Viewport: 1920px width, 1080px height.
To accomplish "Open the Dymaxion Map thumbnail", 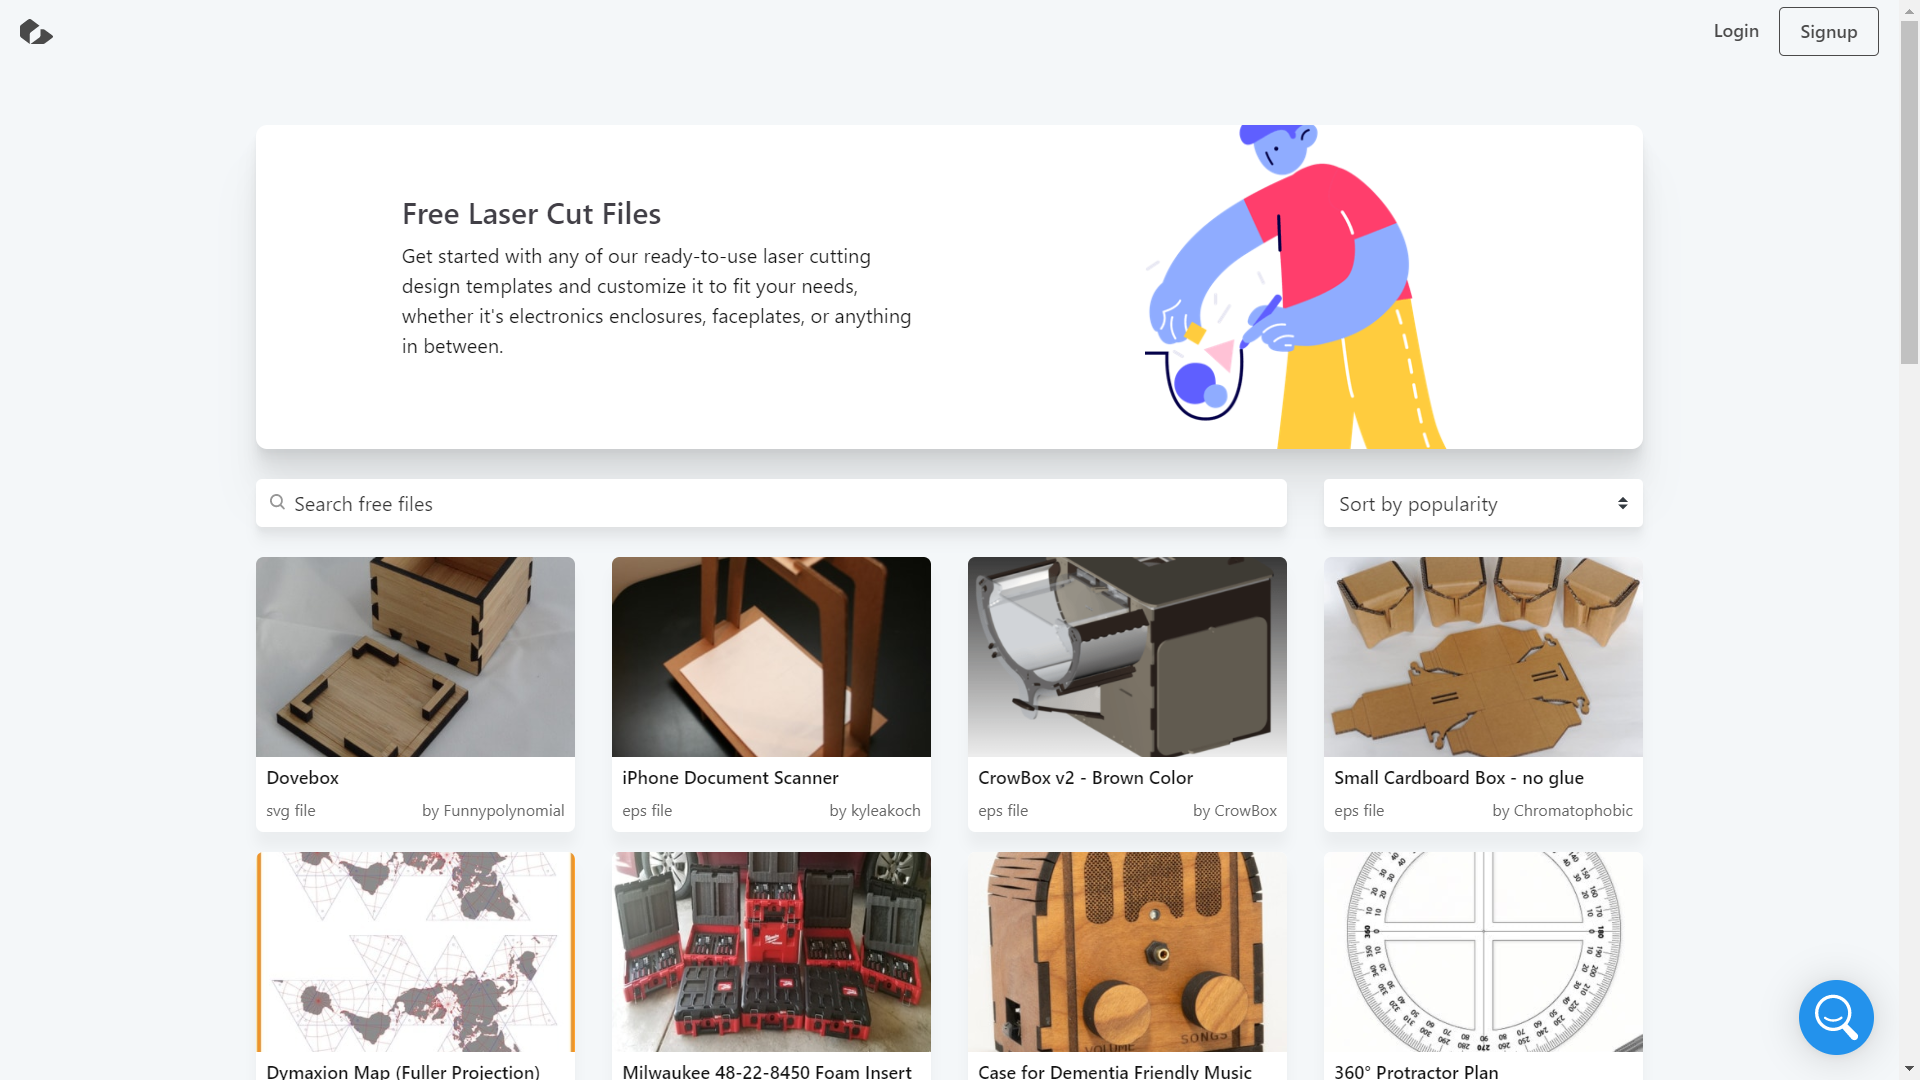I will click(415, 951).
